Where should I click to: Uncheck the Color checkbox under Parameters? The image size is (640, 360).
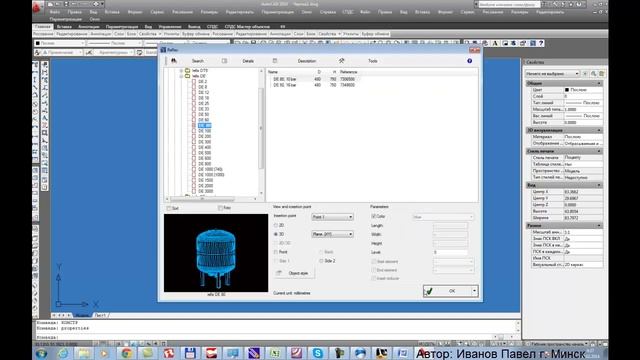(373, 216)
